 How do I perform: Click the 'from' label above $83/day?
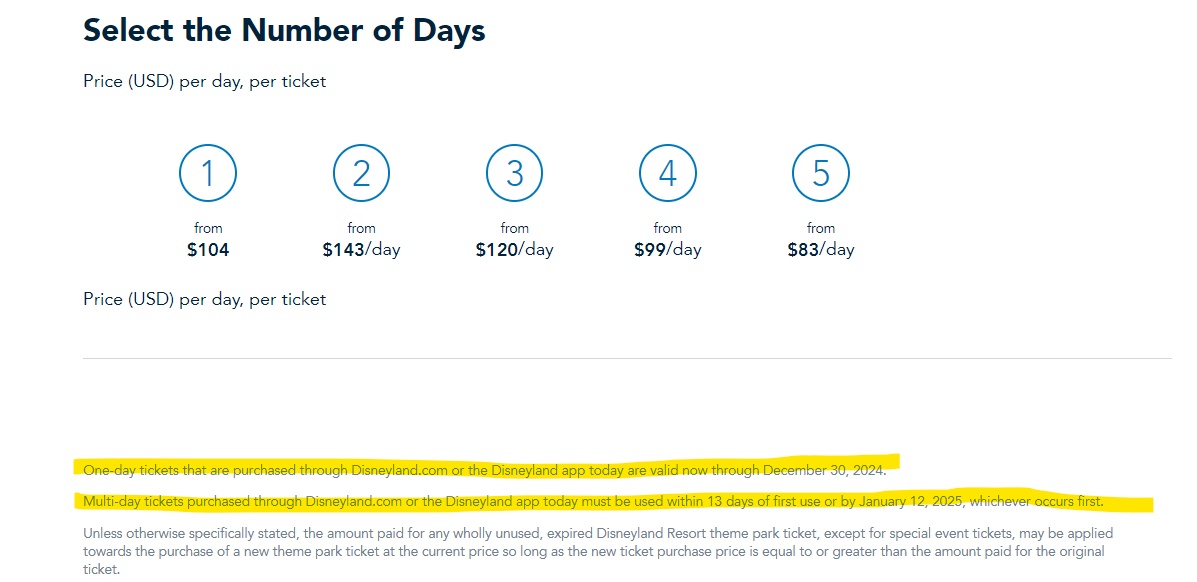click(x=820, y=228)
